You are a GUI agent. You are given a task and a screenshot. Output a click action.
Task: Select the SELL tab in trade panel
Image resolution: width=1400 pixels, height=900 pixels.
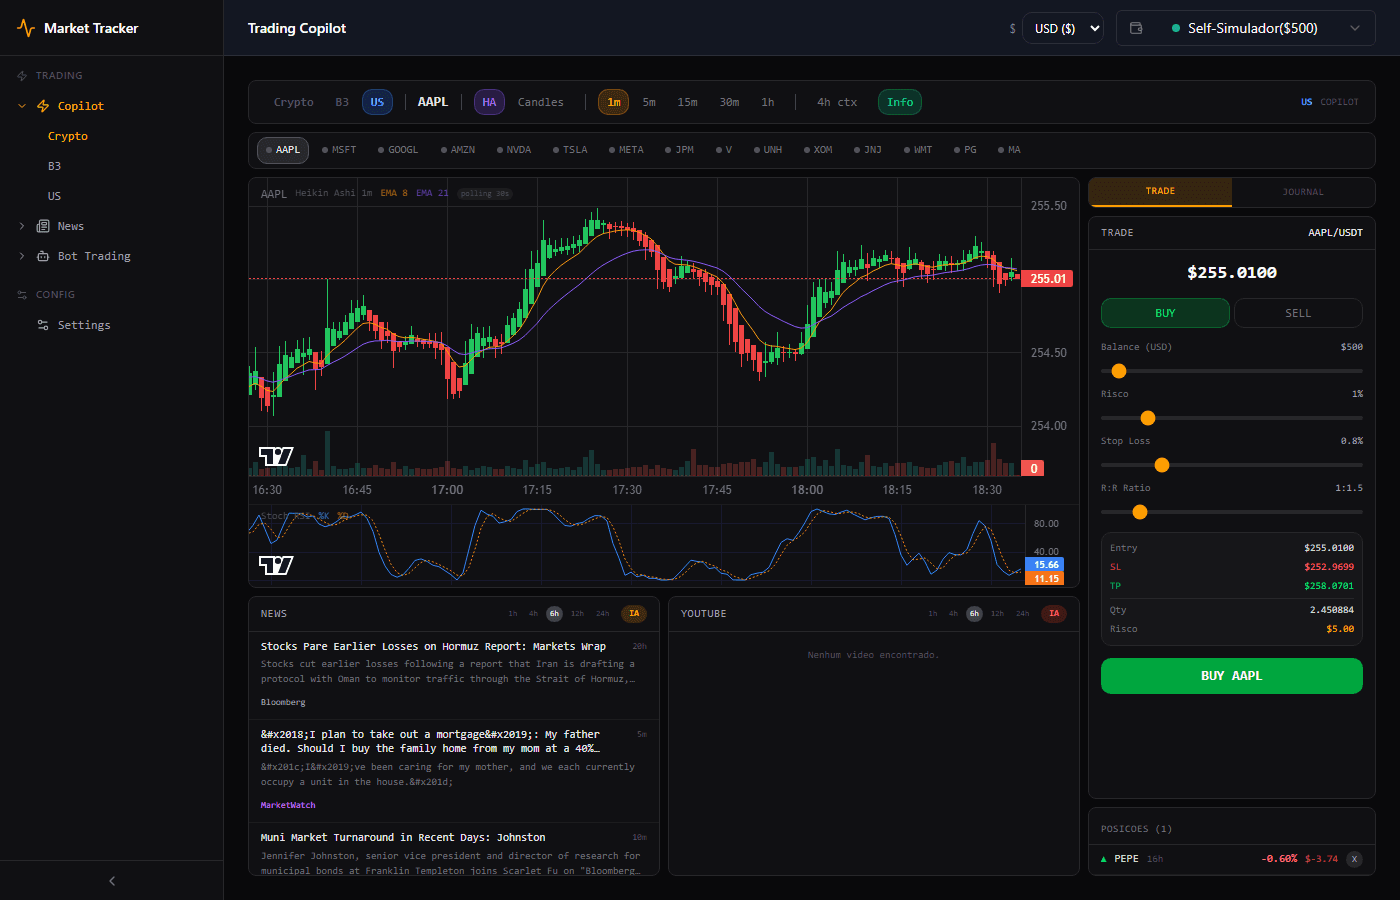point(1298,313)
